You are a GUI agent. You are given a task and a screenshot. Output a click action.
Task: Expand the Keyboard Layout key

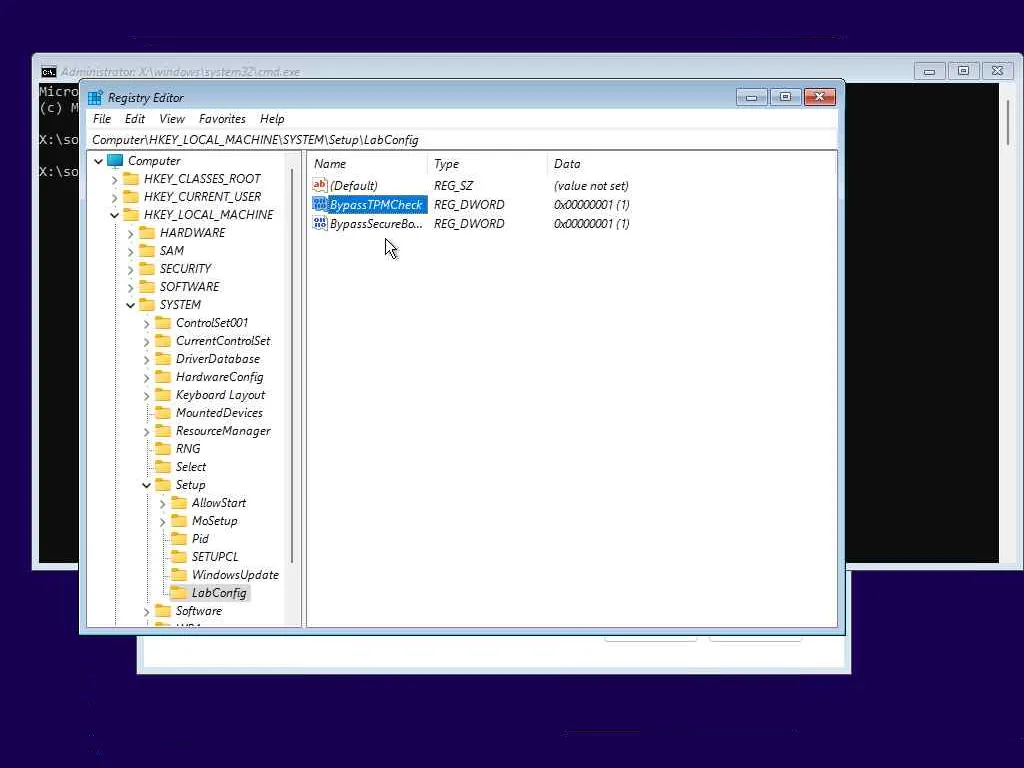(147, 395)
